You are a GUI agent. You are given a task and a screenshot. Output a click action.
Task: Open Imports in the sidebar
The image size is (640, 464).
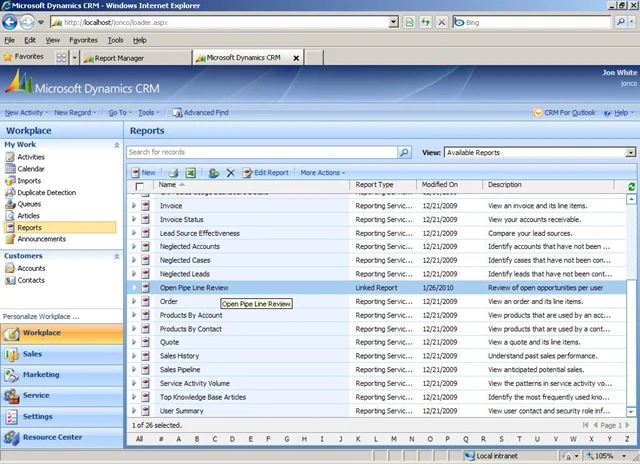pos(29,180)
